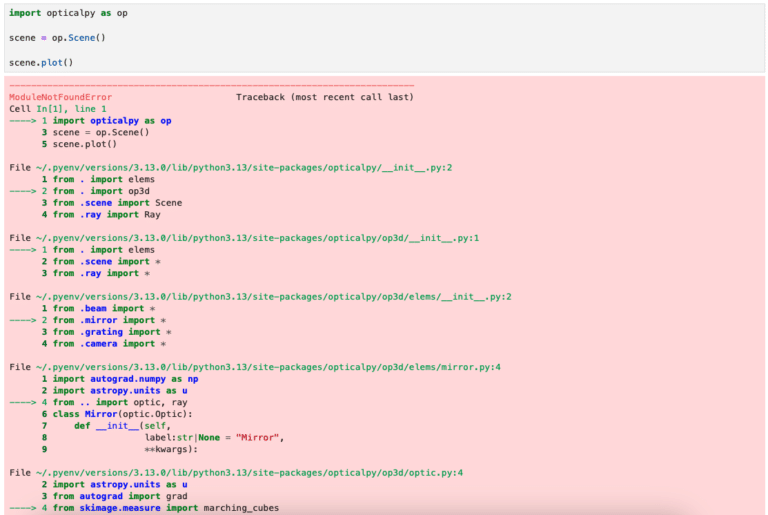Click 'Traceback (most recent call last)' text
The height and width of the screenshot is (515, 768).
324,97
